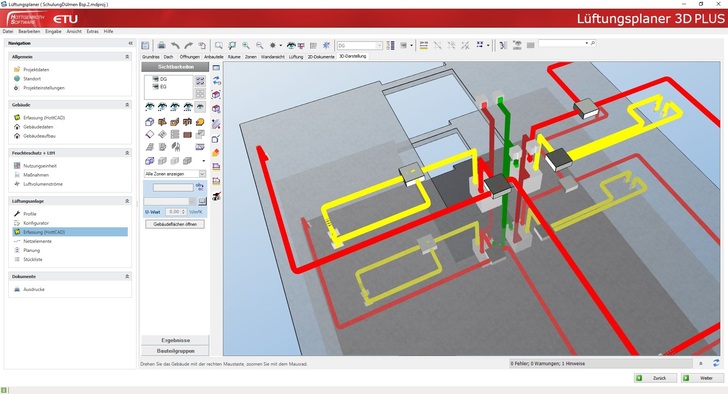
Task: Open the Bauteilgruppen panel
Action: pyautogui.click(x=175, y=351)
